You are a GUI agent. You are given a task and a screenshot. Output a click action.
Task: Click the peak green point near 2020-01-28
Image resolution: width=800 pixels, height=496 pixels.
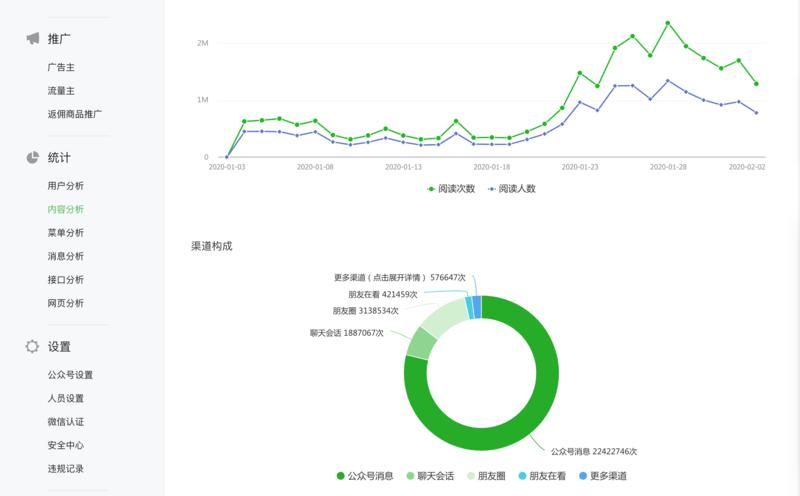tap(667, 23)
